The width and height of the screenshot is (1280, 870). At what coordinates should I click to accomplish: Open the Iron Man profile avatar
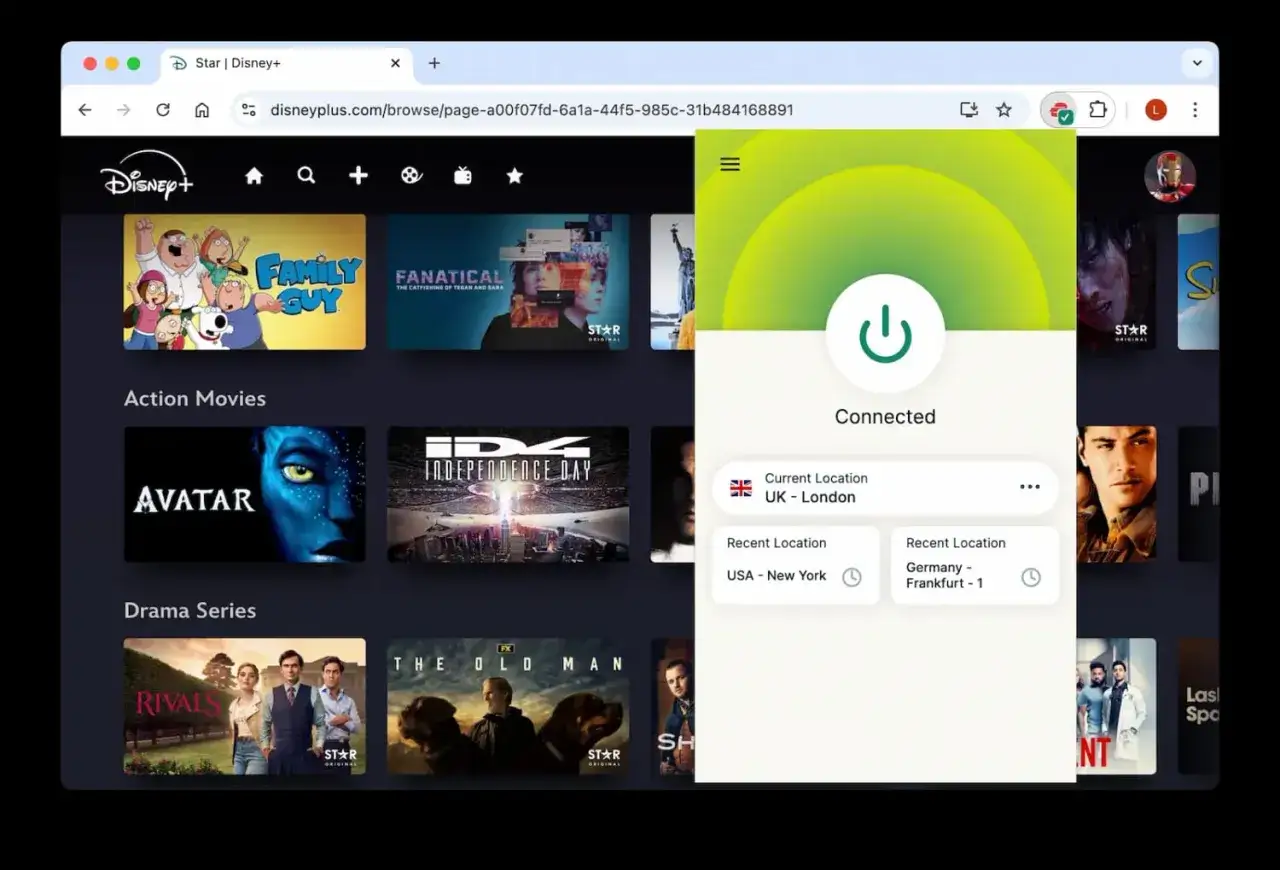click(1170, 176)
